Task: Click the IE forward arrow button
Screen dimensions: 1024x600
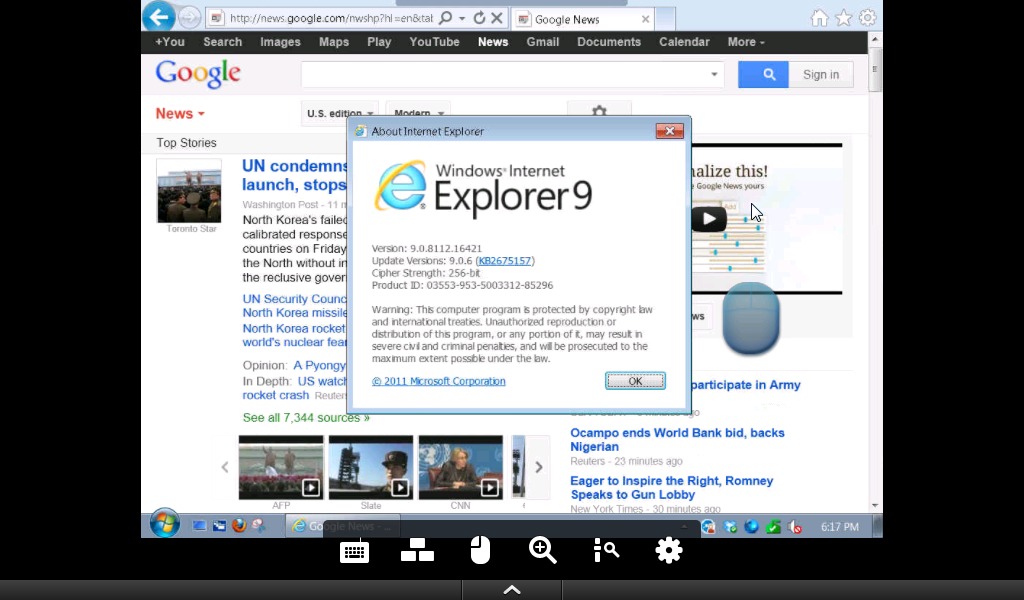Action: pyautogui.click(x=189, y=18)
